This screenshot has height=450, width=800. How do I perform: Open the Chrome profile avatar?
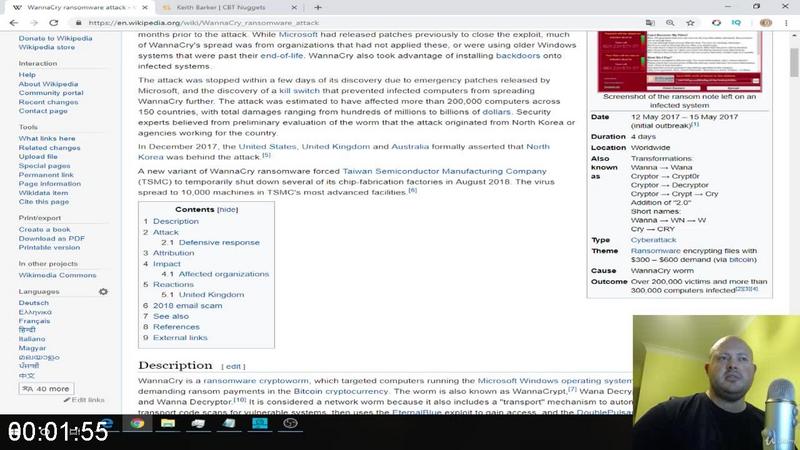pyautogui.click(x=766, y=23)
